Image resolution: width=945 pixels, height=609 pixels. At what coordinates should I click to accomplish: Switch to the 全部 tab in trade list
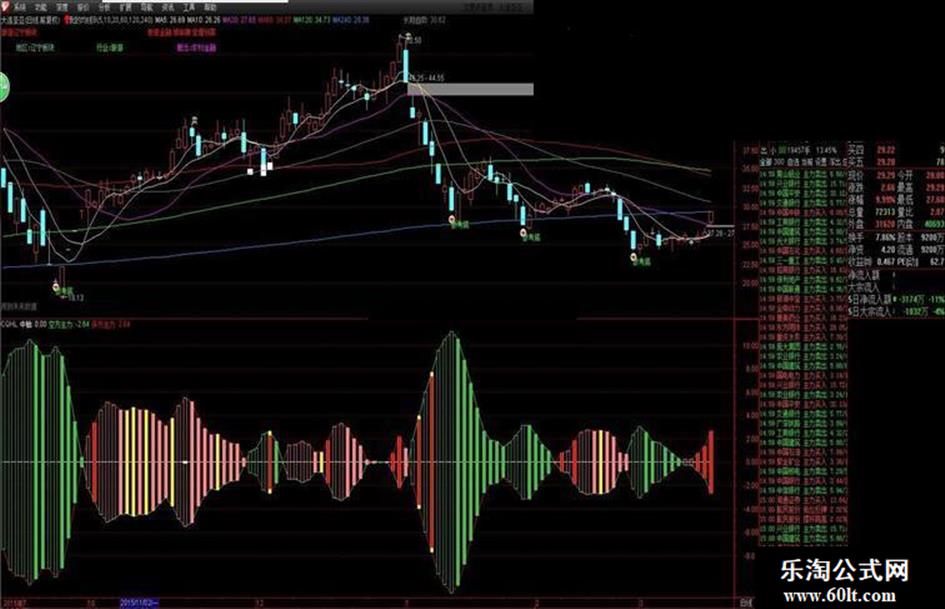pos(765,162)
